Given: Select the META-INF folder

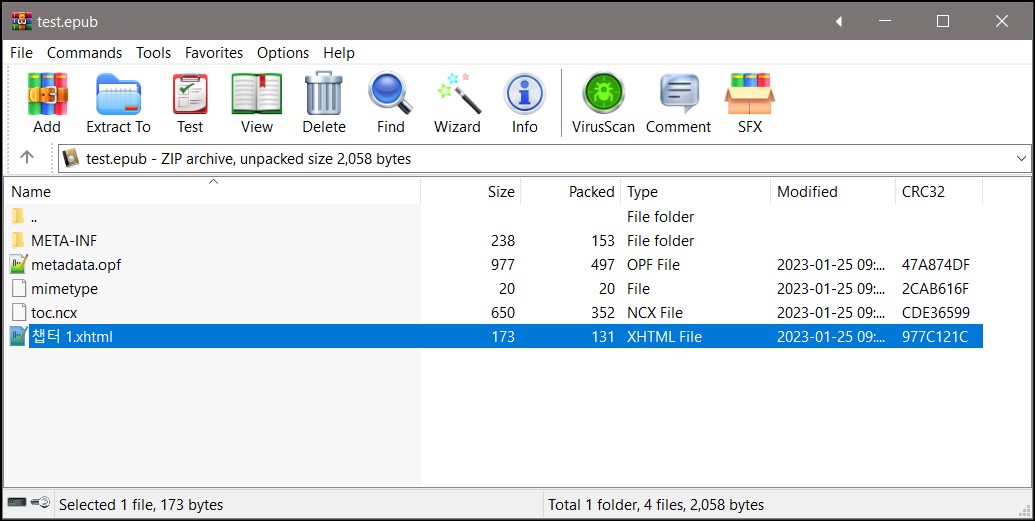Looking at the screenshot, I should [64, 241].
